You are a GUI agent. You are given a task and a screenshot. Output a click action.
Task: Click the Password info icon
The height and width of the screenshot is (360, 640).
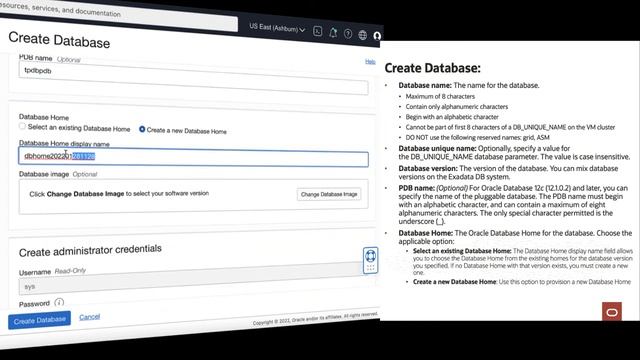click(59, 302)
